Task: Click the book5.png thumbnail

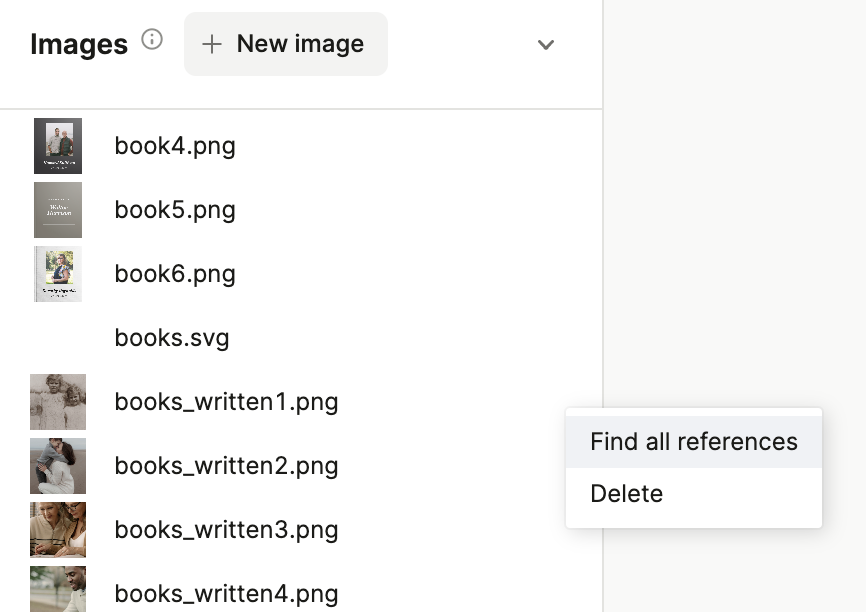Action: pos(58,210)
